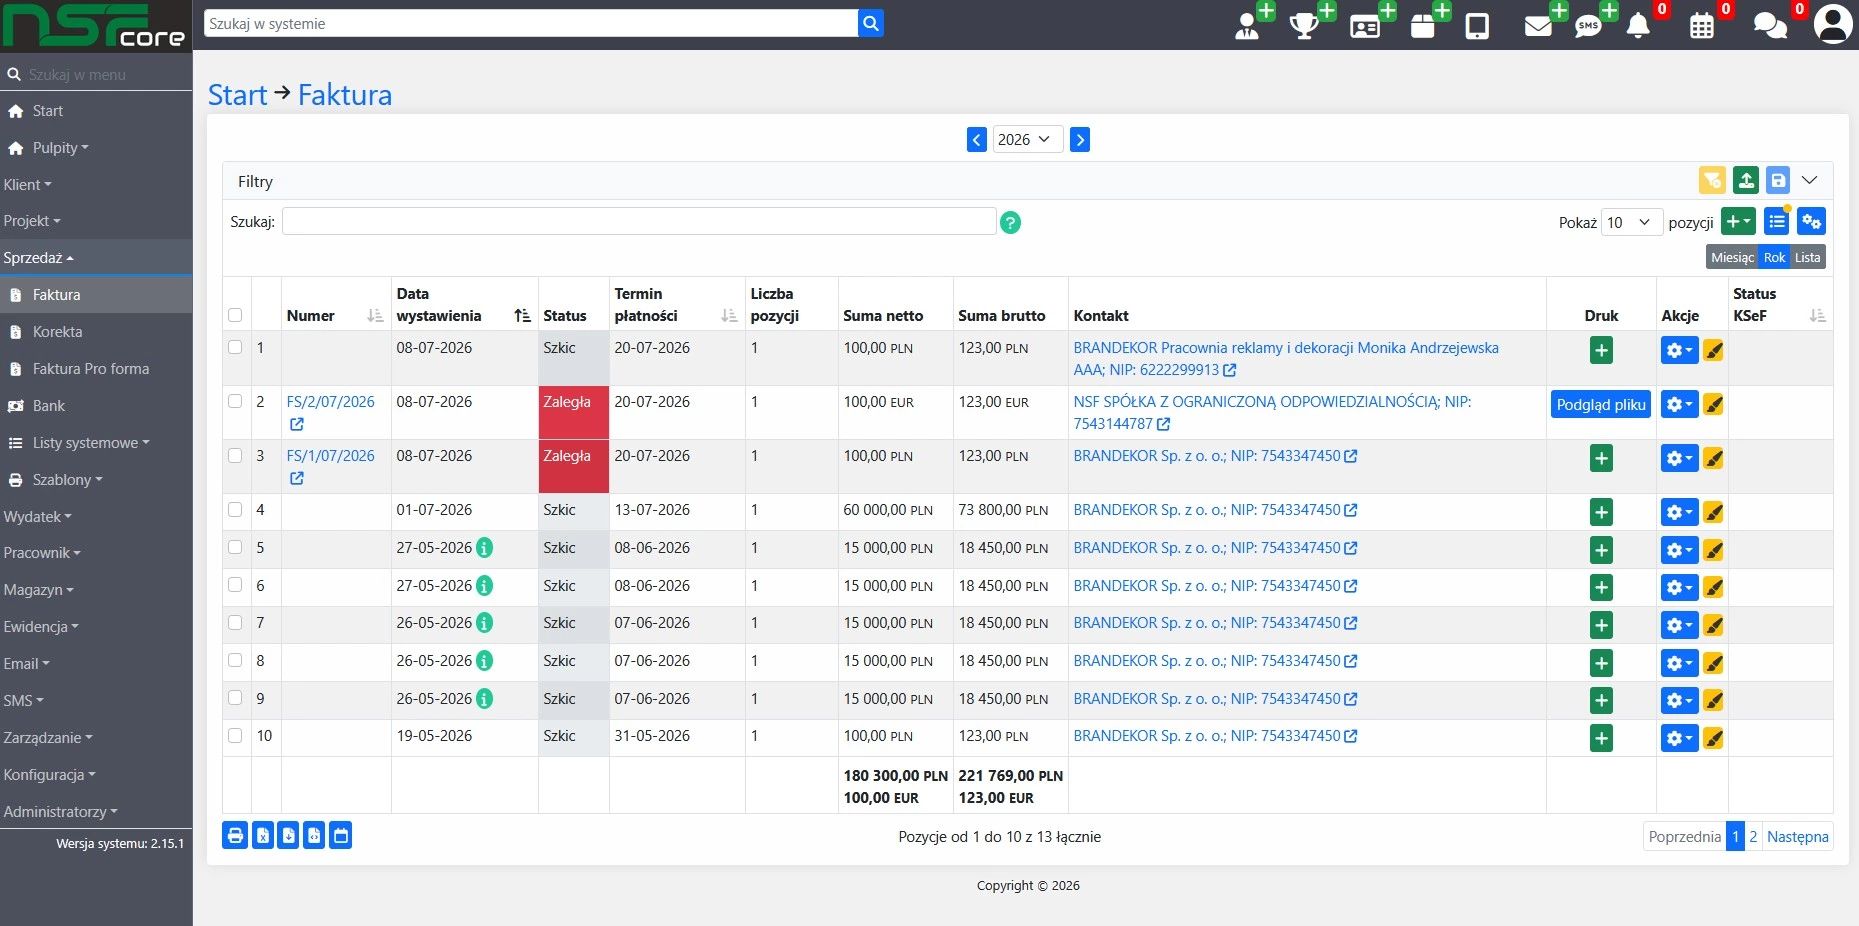This screenshot has width=1859, height=926.
Task: Click the green upload icon in Filtry bar
Action: [1746, 180]
